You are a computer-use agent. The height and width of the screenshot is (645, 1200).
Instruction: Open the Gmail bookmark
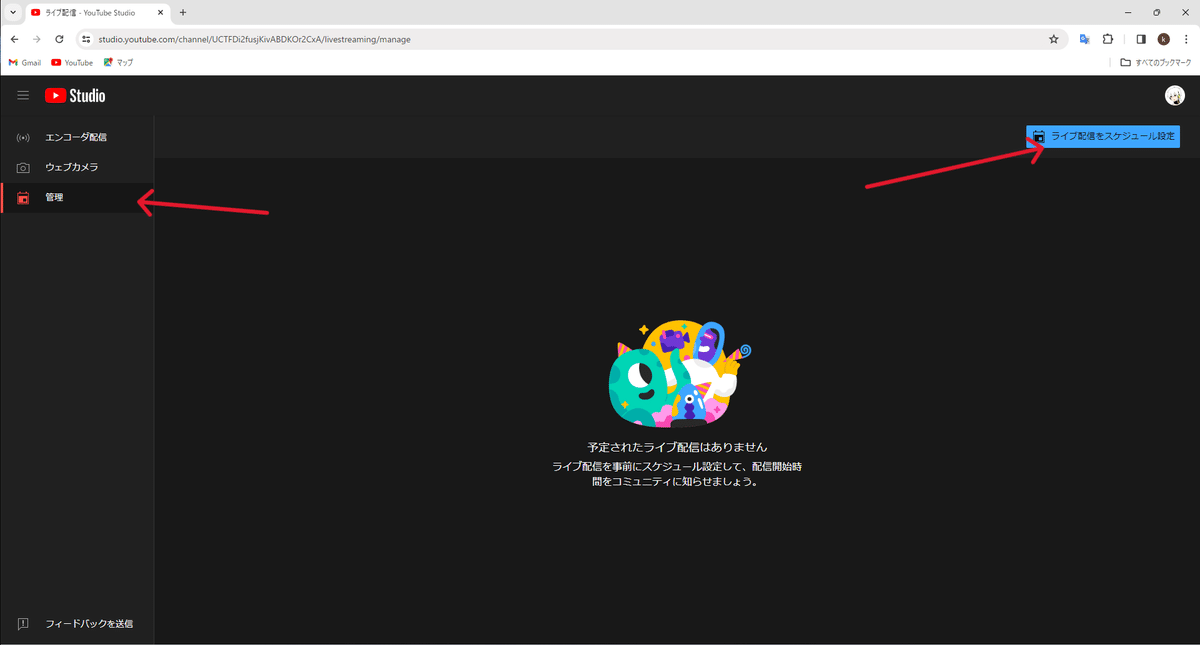click(25, 62)
